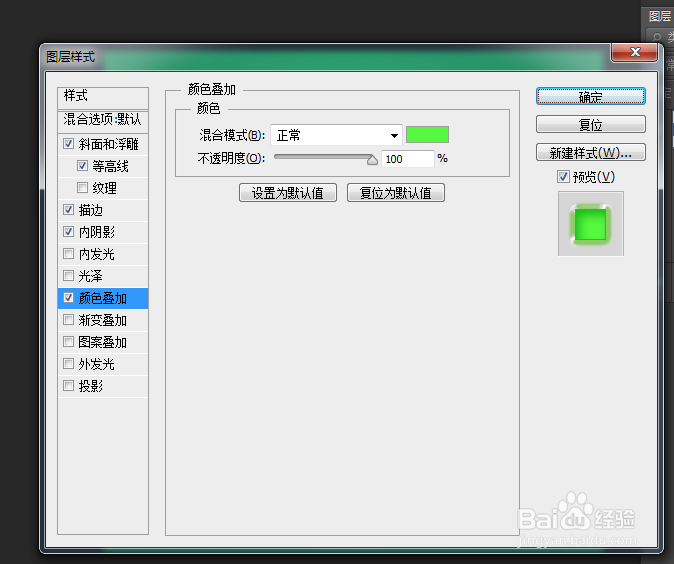The image size is (674, 564).
Task: Switch to the 图层 panel tab behind the dialog
Action: tap(659, 16)
